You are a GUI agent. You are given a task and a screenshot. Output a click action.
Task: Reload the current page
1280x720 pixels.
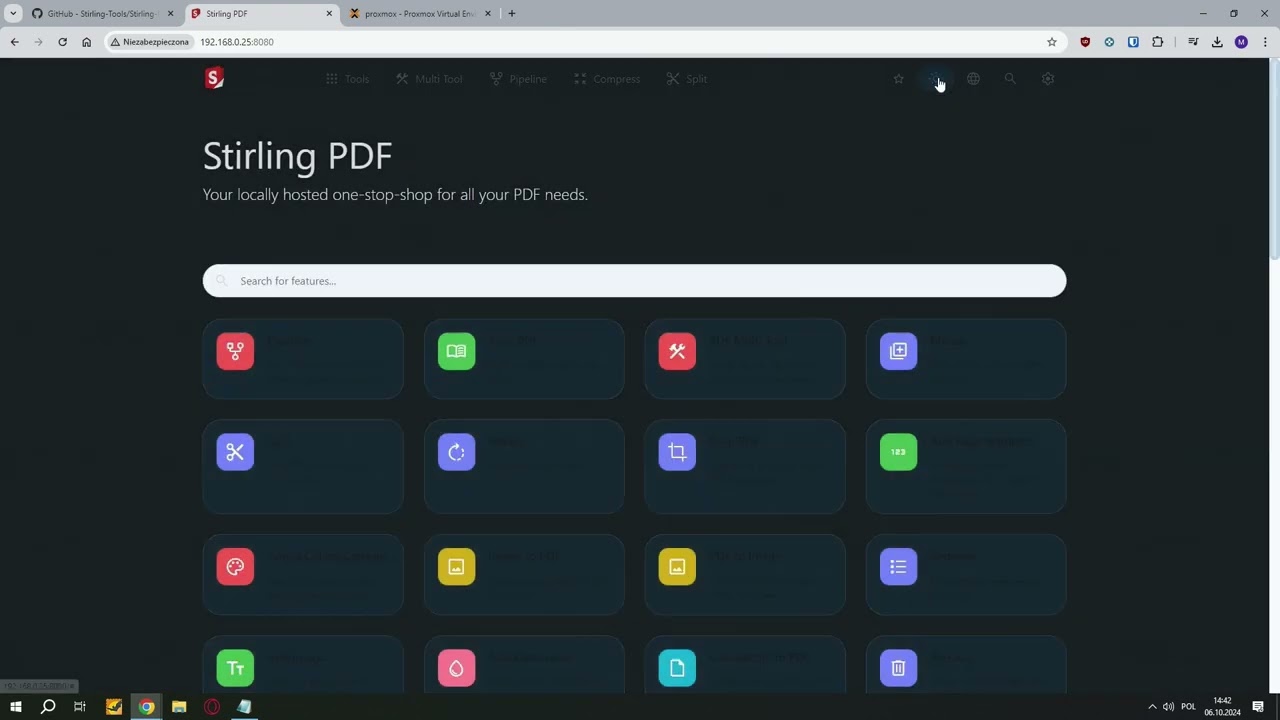coord(62,42)
